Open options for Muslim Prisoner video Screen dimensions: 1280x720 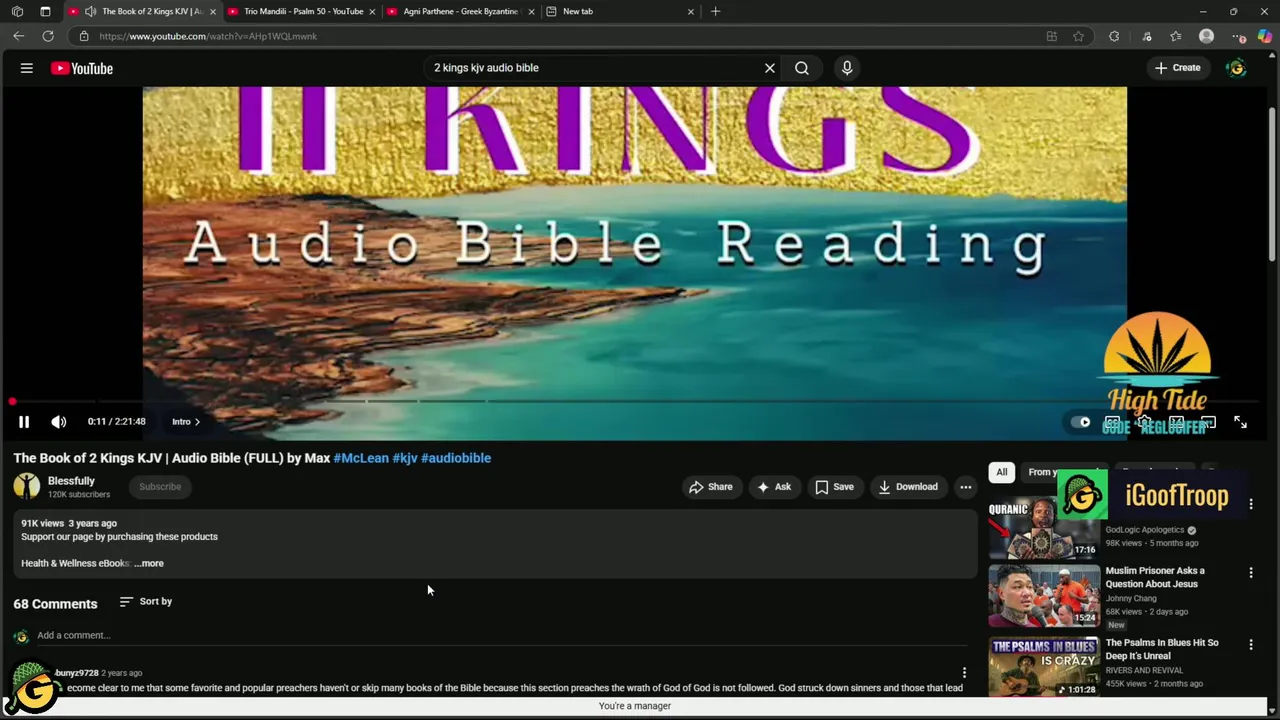1251,573
